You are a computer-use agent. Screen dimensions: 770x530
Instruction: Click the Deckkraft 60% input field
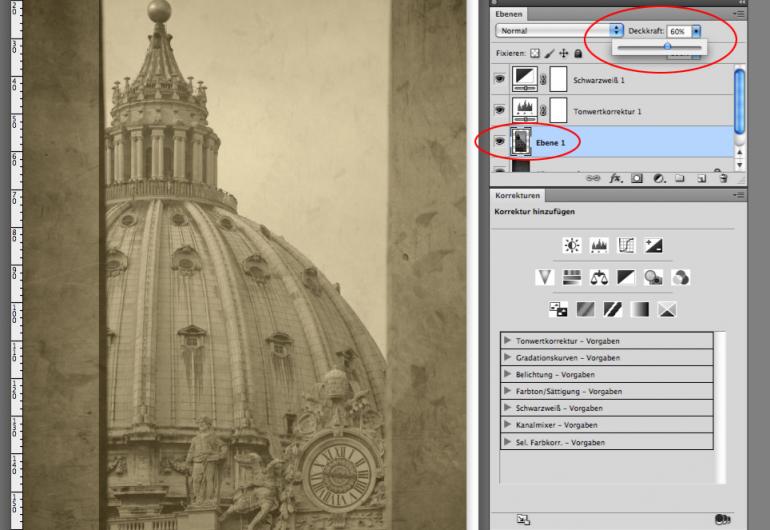click(679, 31)
